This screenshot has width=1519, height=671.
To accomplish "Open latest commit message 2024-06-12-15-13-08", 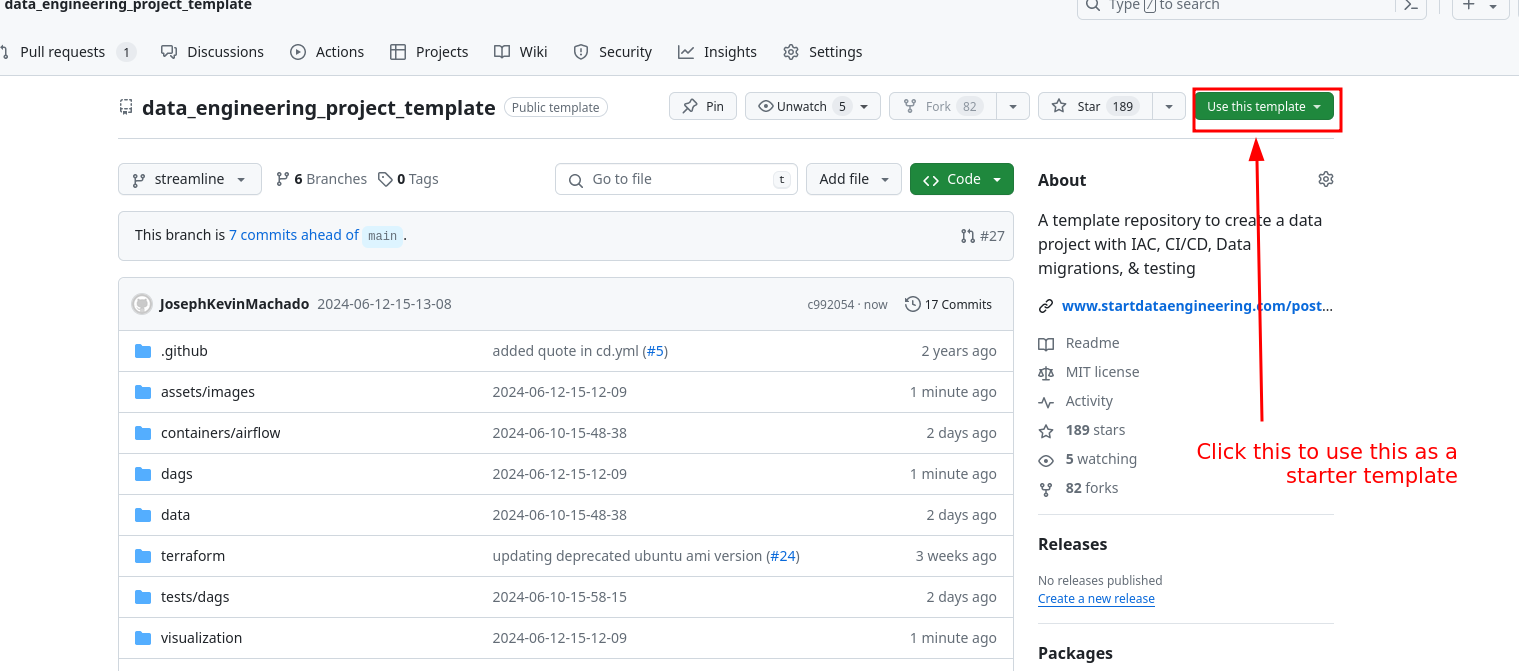I will coord(384,304).
